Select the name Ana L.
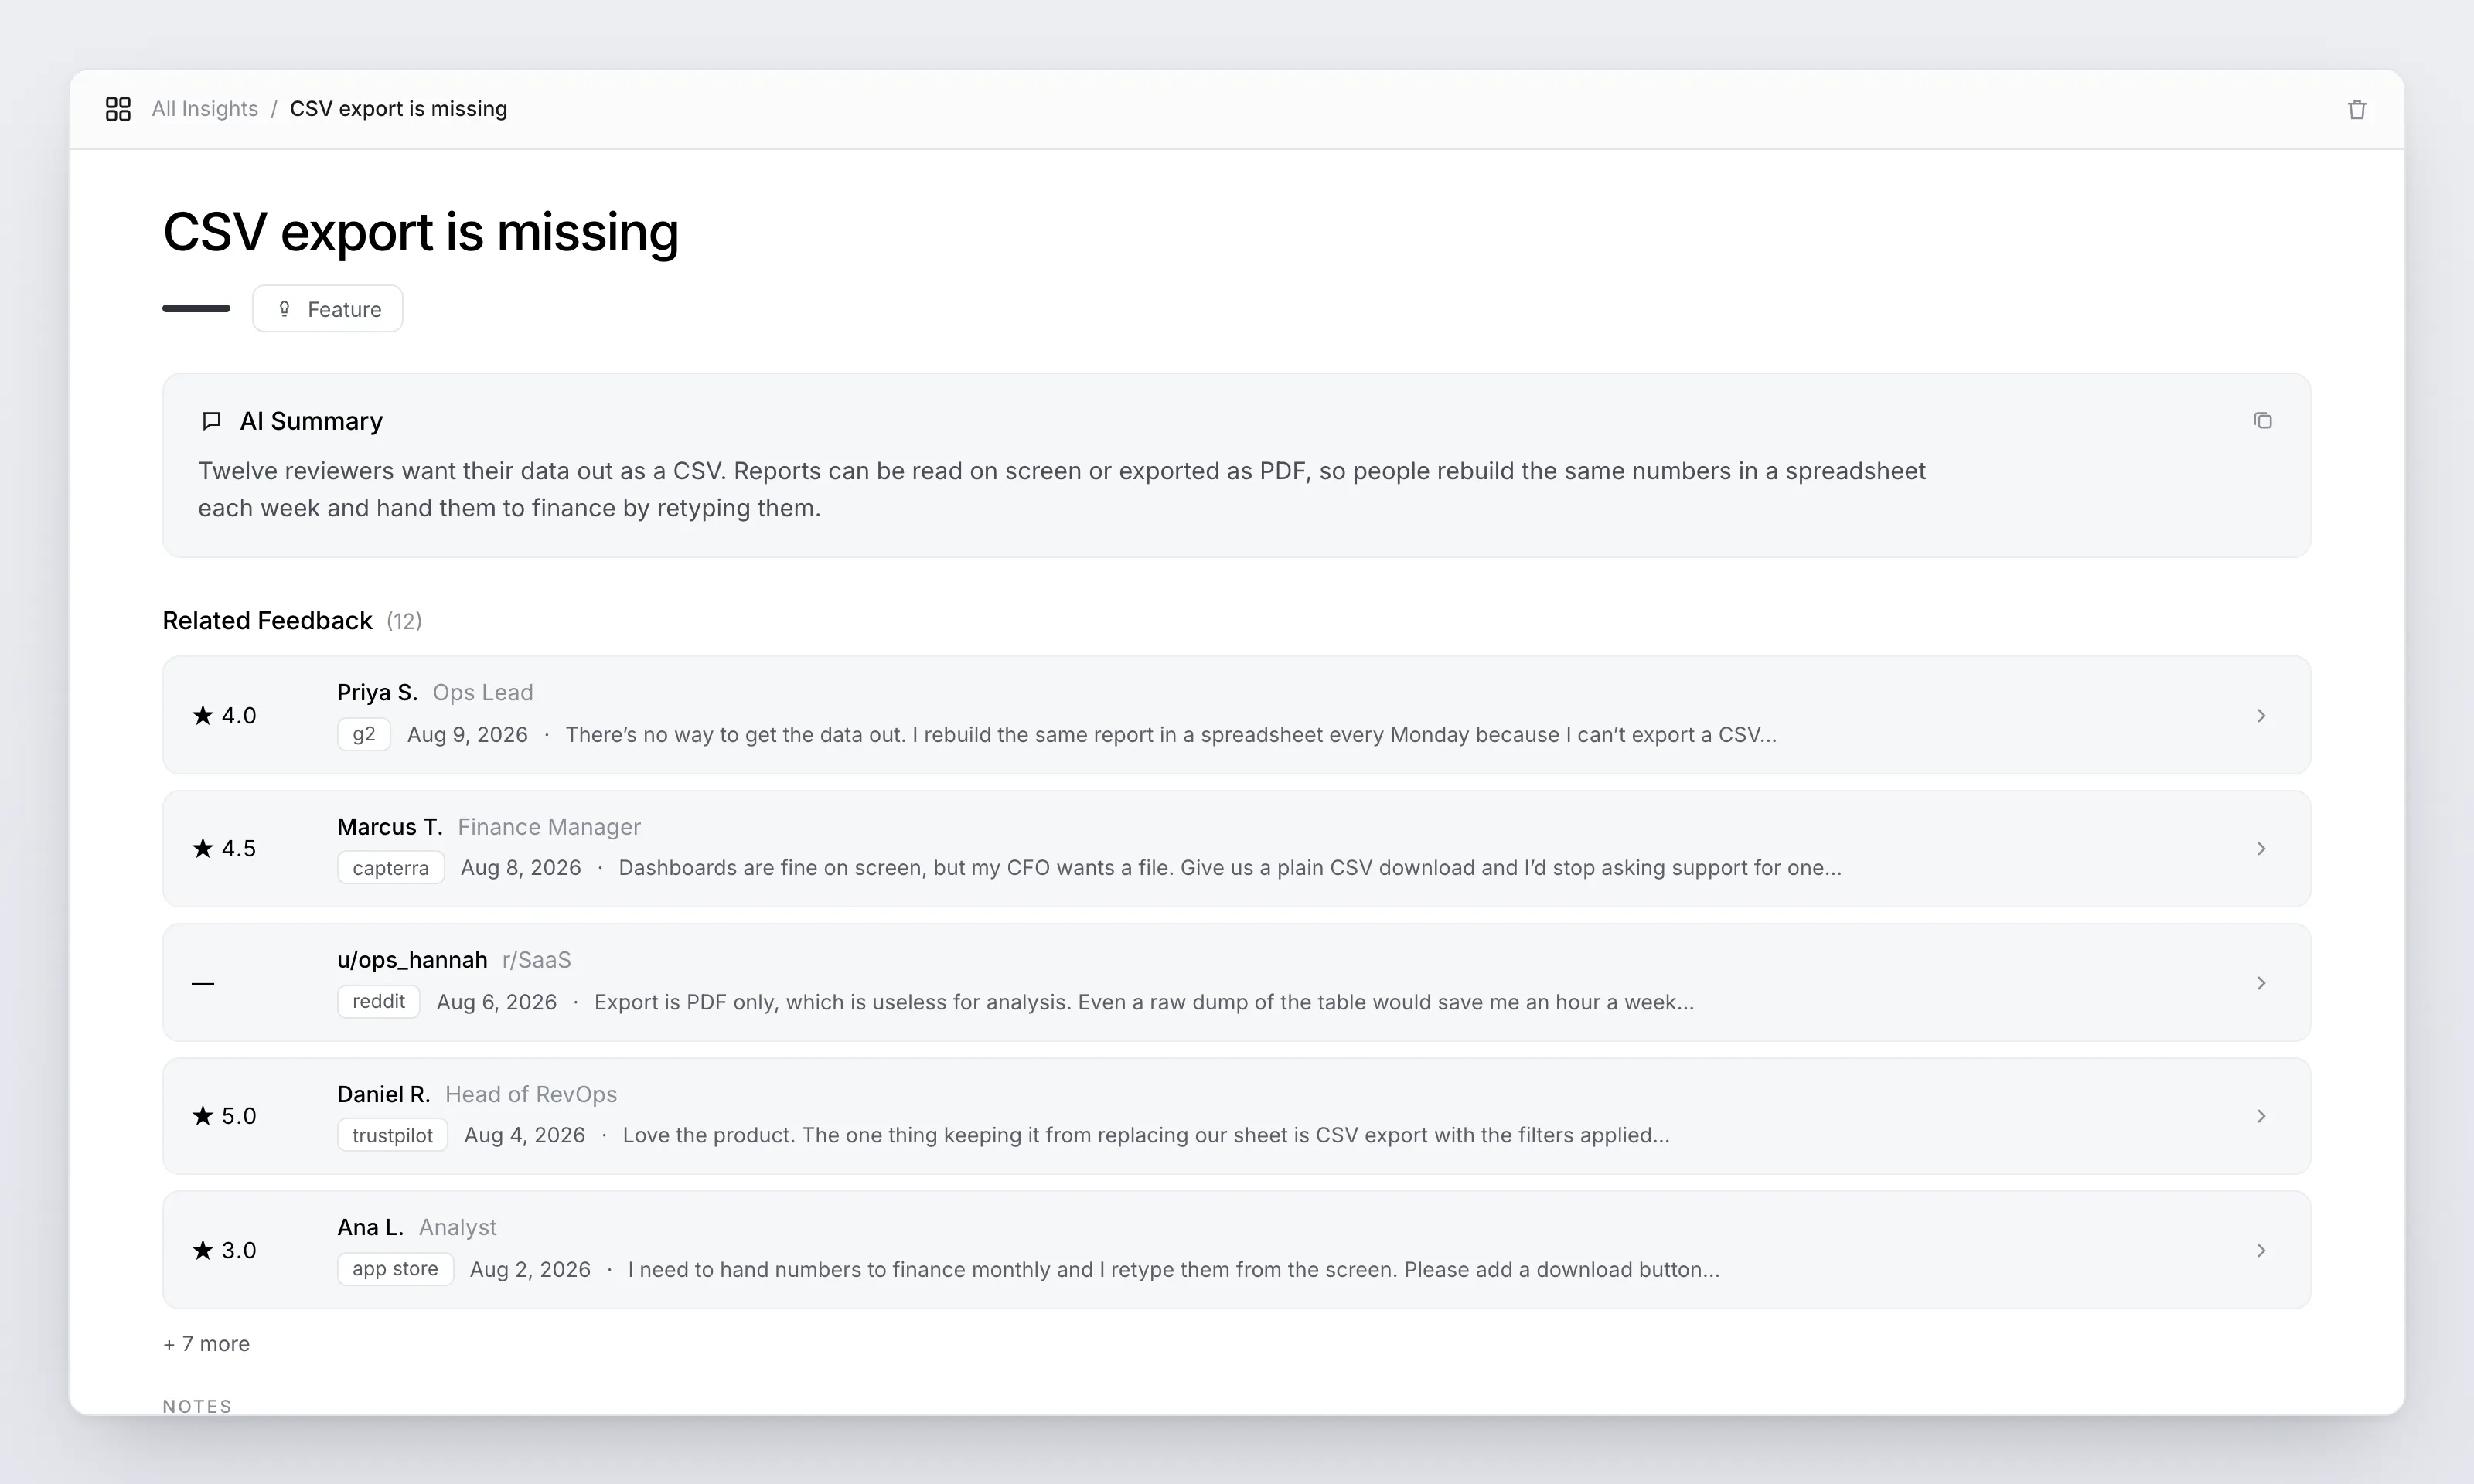Screen dimensions: 2474x1484 pyautogui.click(x=370, y=1227)
